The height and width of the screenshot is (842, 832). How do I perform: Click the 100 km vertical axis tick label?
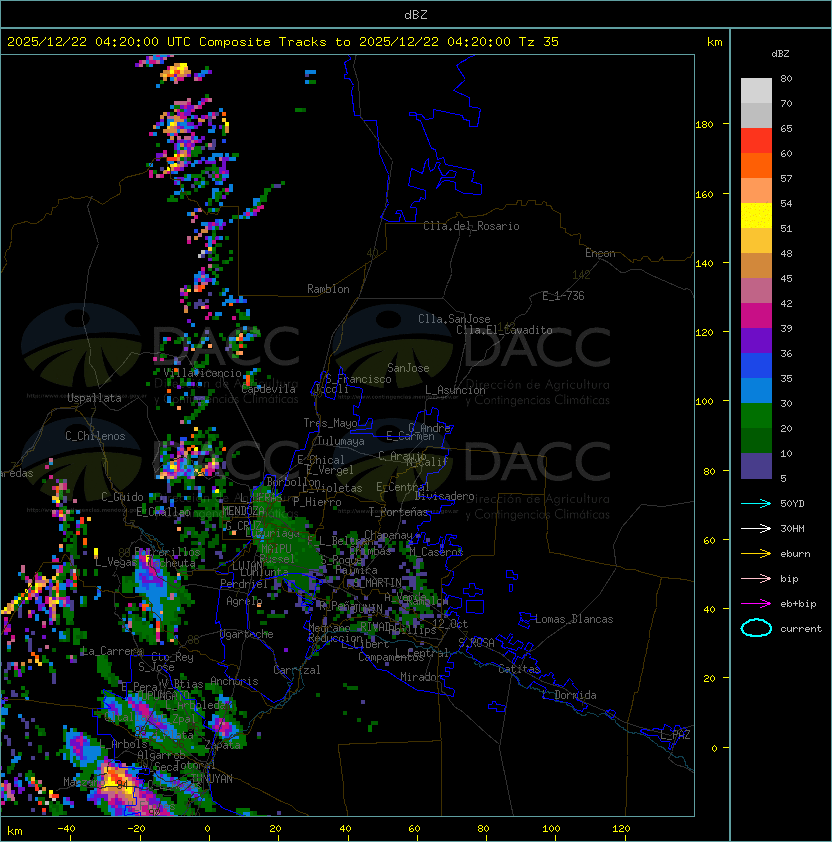(704, 401)
